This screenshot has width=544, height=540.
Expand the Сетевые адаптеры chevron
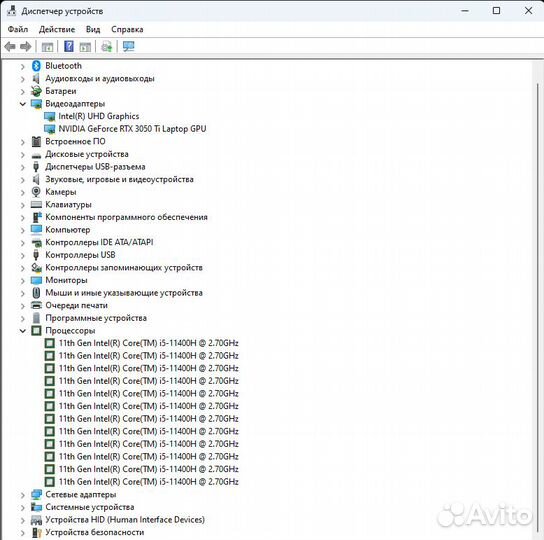click(x=23, y=495)
